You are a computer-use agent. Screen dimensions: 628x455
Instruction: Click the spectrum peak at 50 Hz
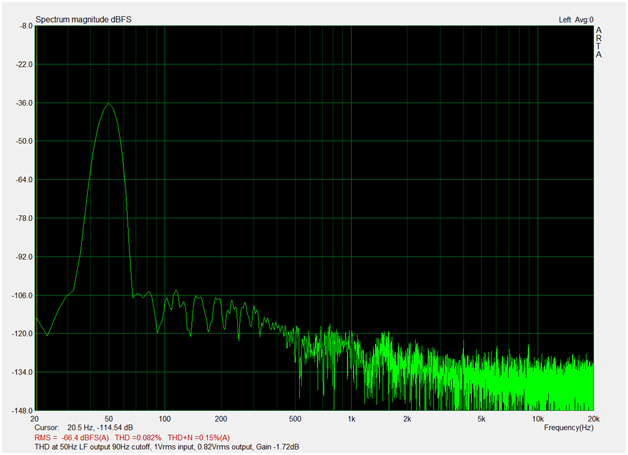108,104
